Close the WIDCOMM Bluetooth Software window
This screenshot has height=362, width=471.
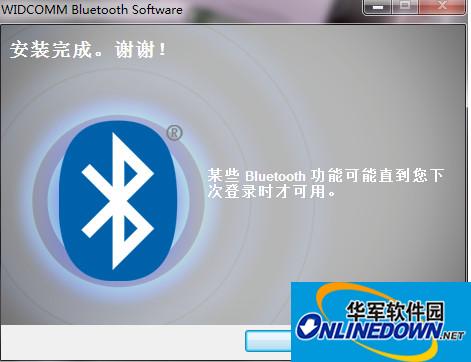[442, 6]
